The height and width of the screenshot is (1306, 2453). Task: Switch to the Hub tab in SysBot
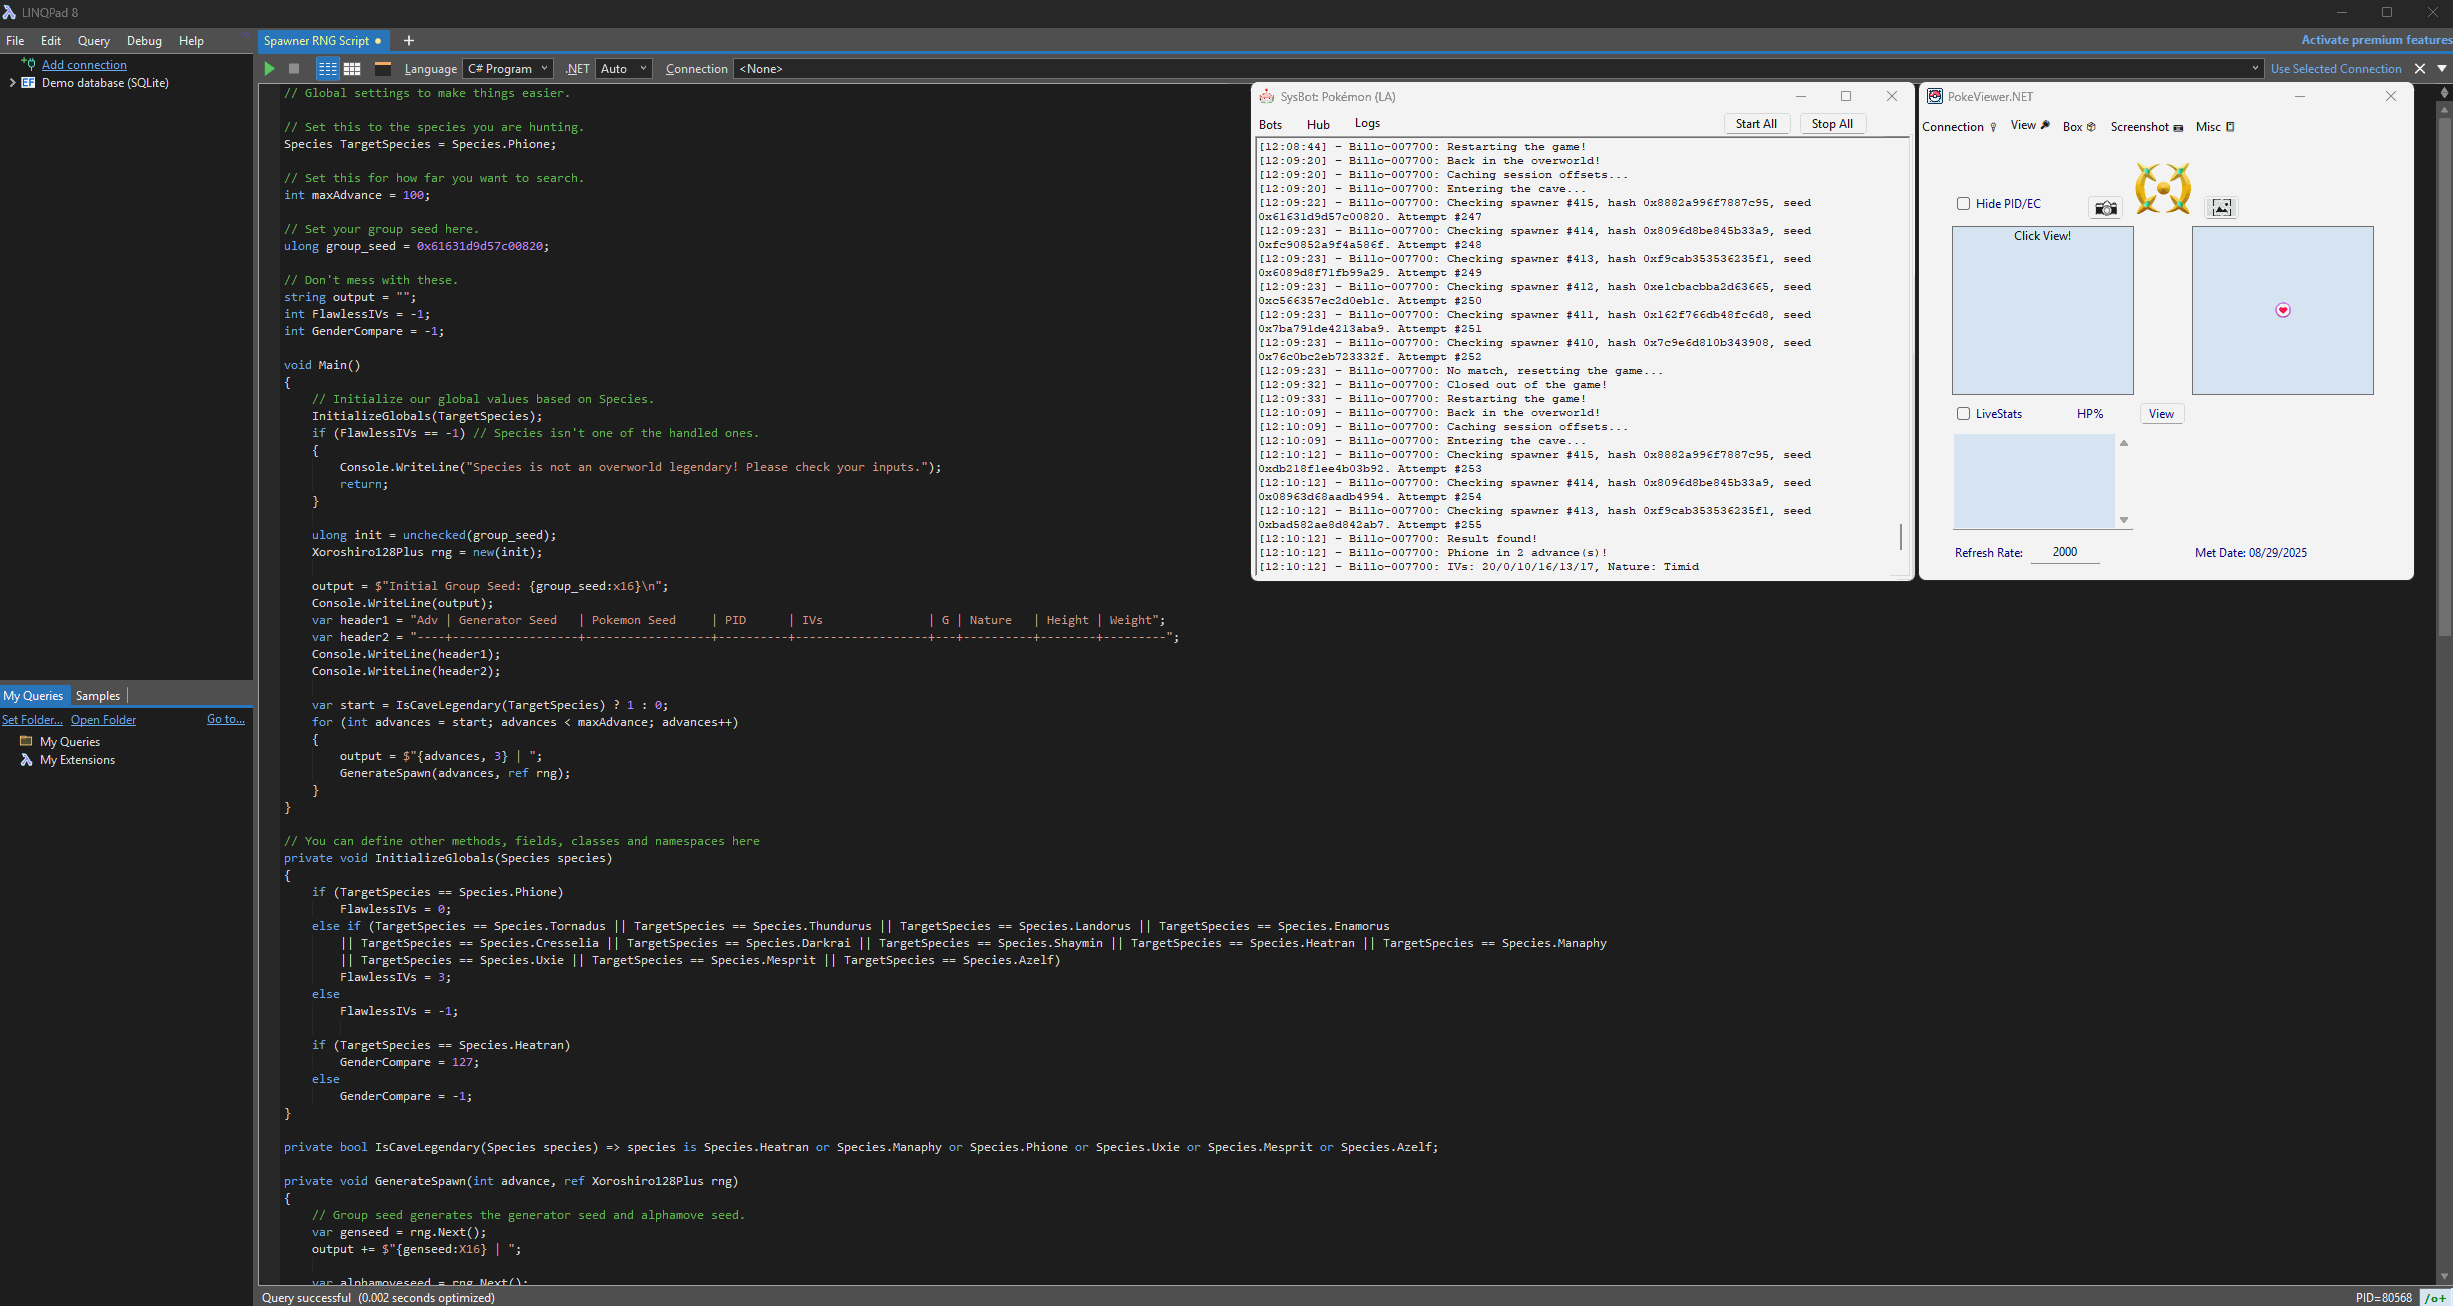[x=1317, y=125]
